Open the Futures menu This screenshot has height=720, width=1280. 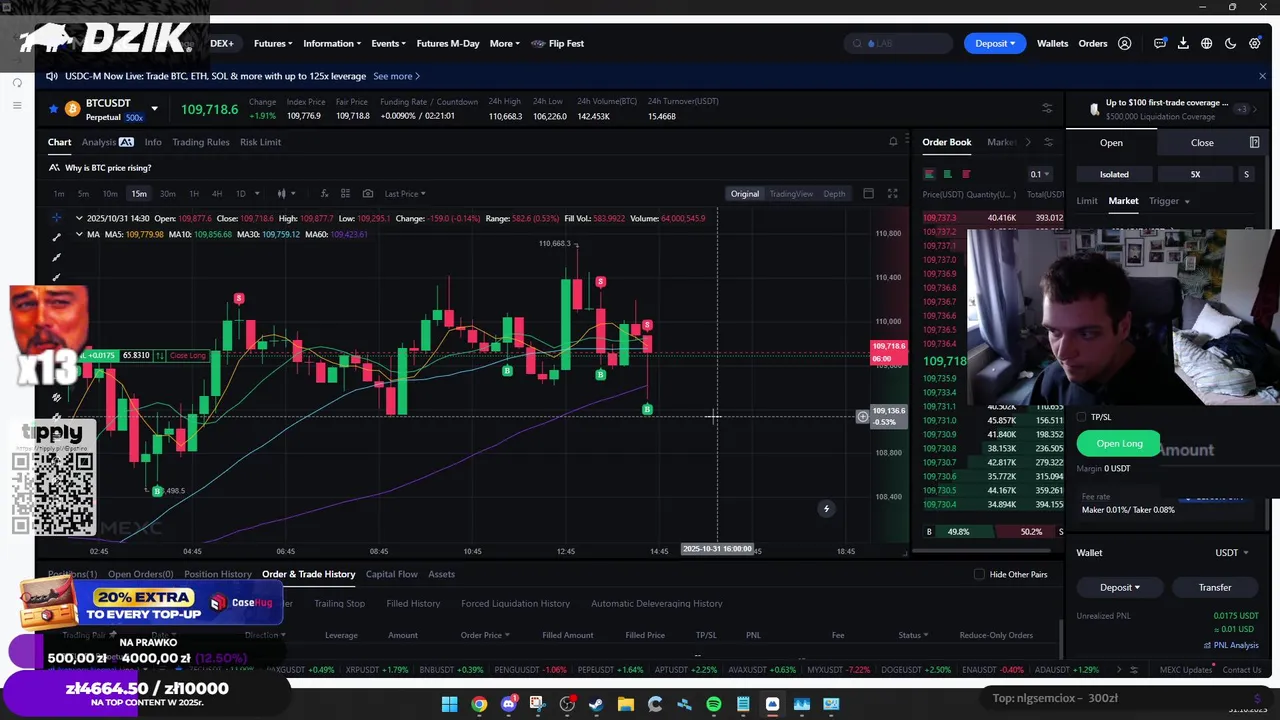point(272,44)
